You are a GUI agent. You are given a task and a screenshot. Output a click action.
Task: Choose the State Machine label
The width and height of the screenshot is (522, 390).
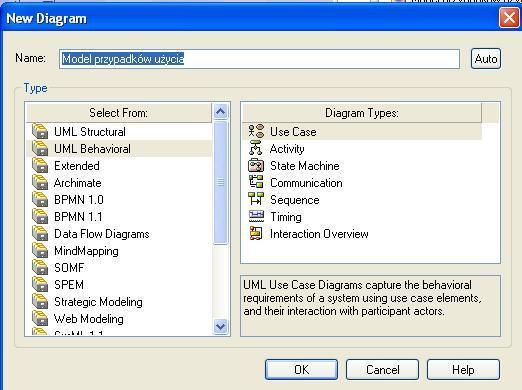coord(305,166)
